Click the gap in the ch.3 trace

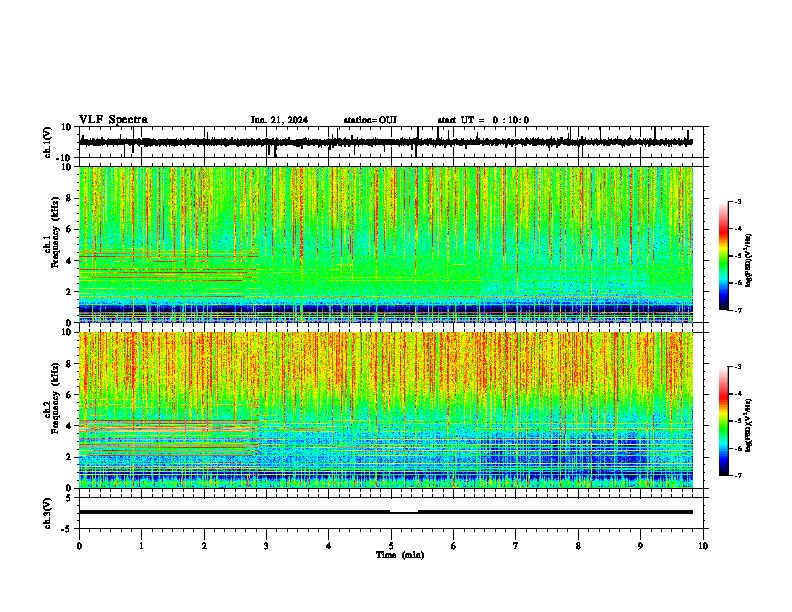pos(404,512)
